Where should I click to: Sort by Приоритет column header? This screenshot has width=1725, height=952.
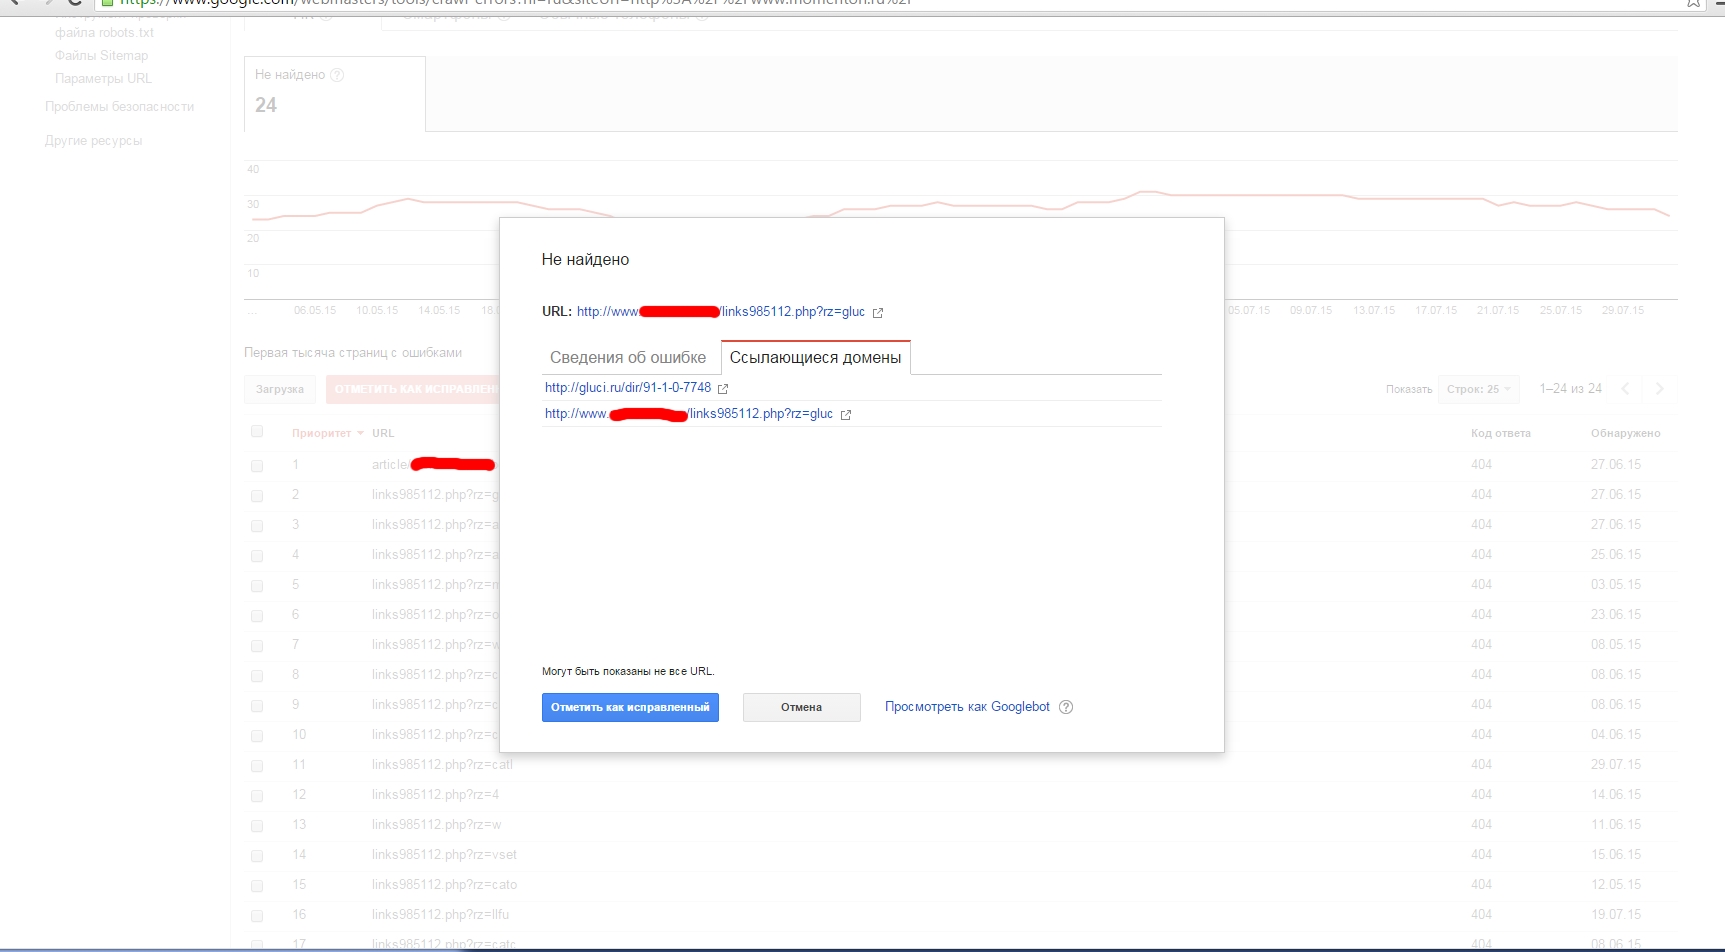click(327, 434)
